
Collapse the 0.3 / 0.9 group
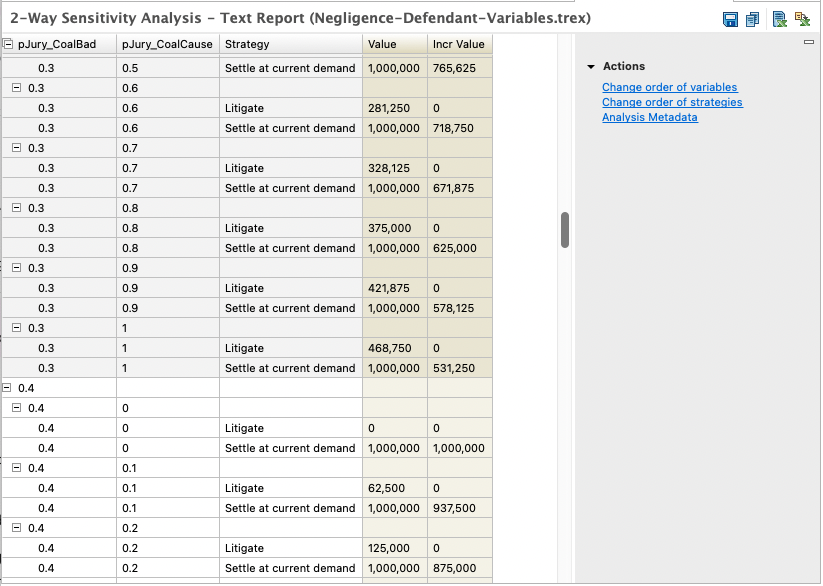click(x=17, y=268)
